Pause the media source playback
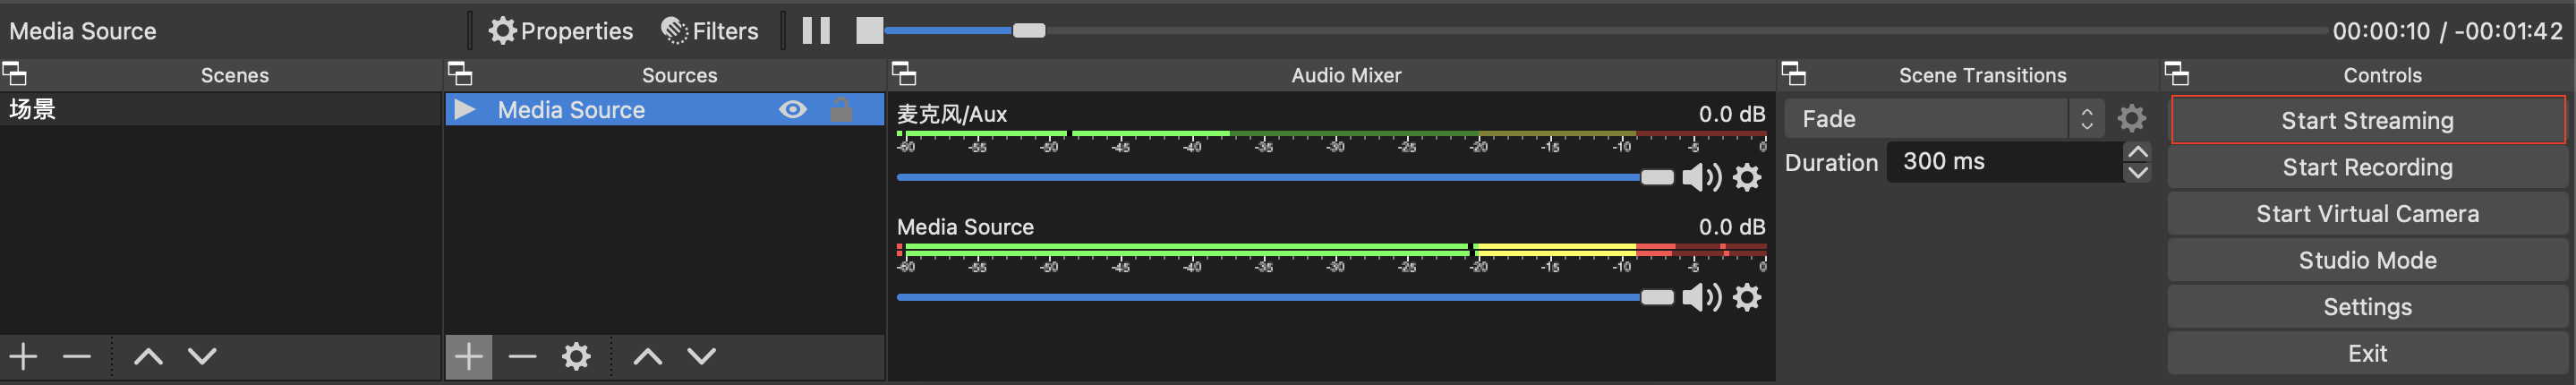Viewport: 2576px width, 385px height. pos(816,30)
